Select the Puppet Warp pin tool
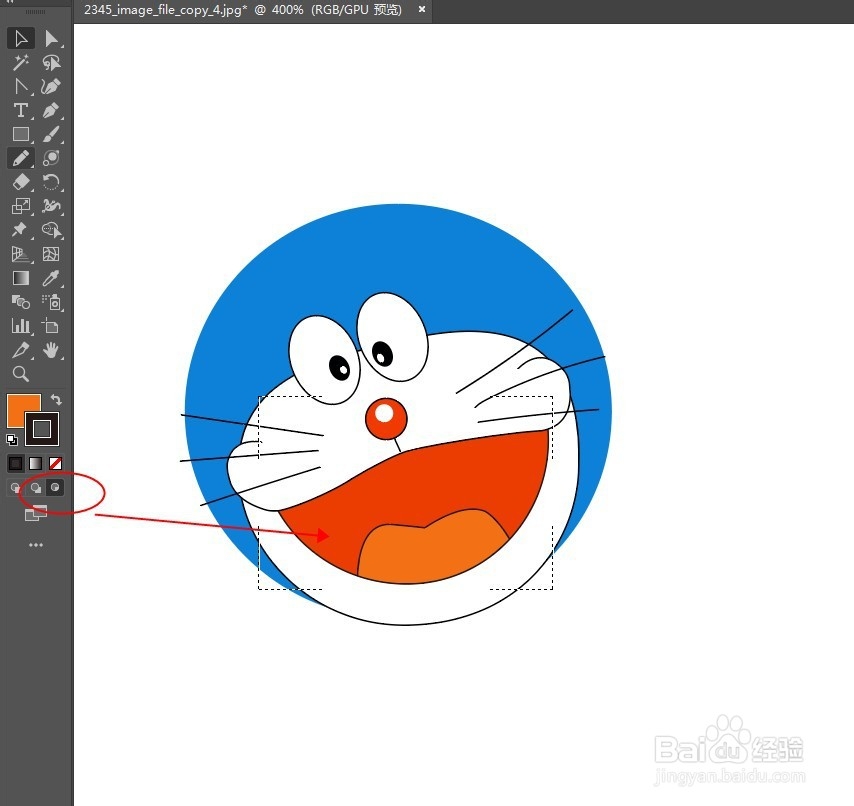The width and height of the screenshot is (854, 806). click(21, 230)
